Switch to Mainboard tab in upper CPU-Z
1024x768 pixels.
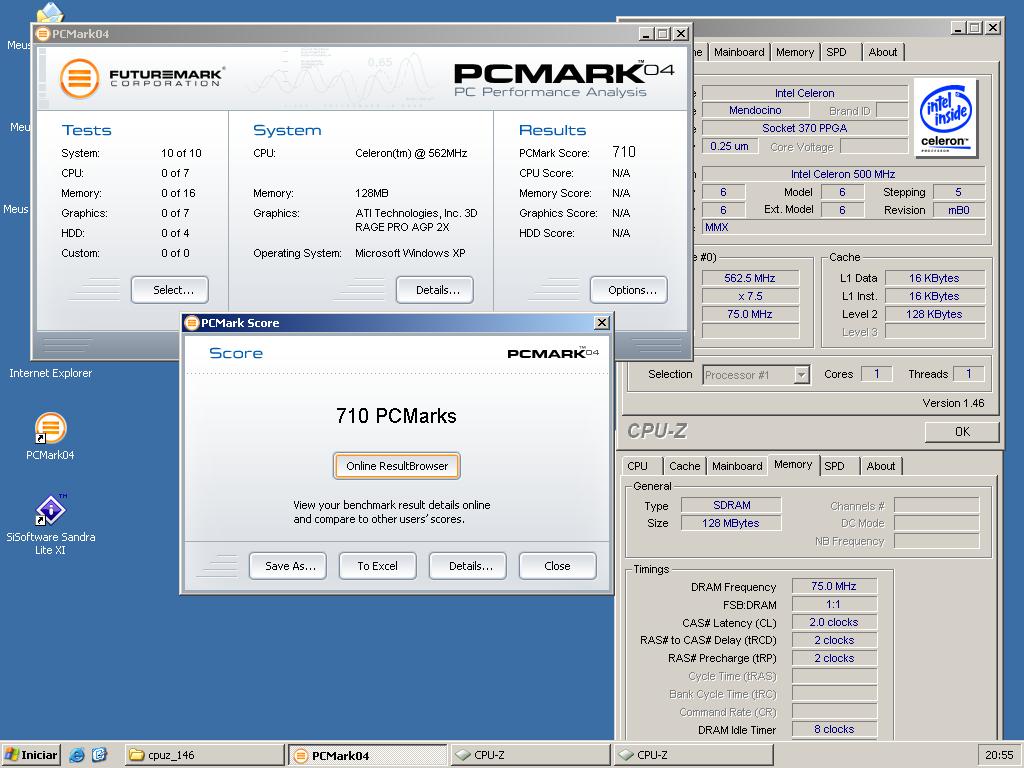739,52
